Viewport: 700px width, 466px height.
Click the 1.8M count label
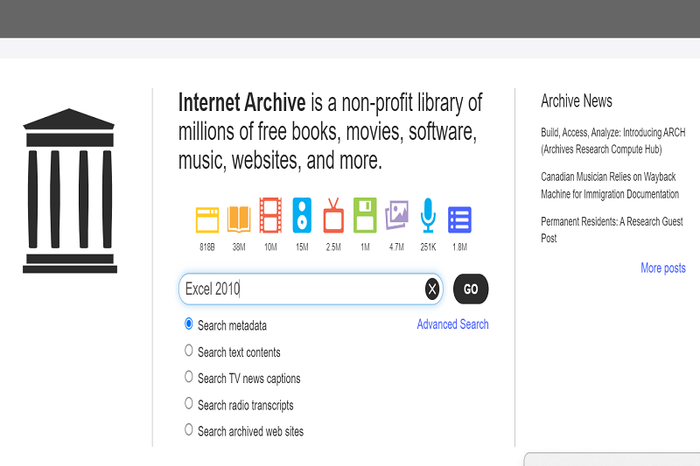click(x=459, y=247)
